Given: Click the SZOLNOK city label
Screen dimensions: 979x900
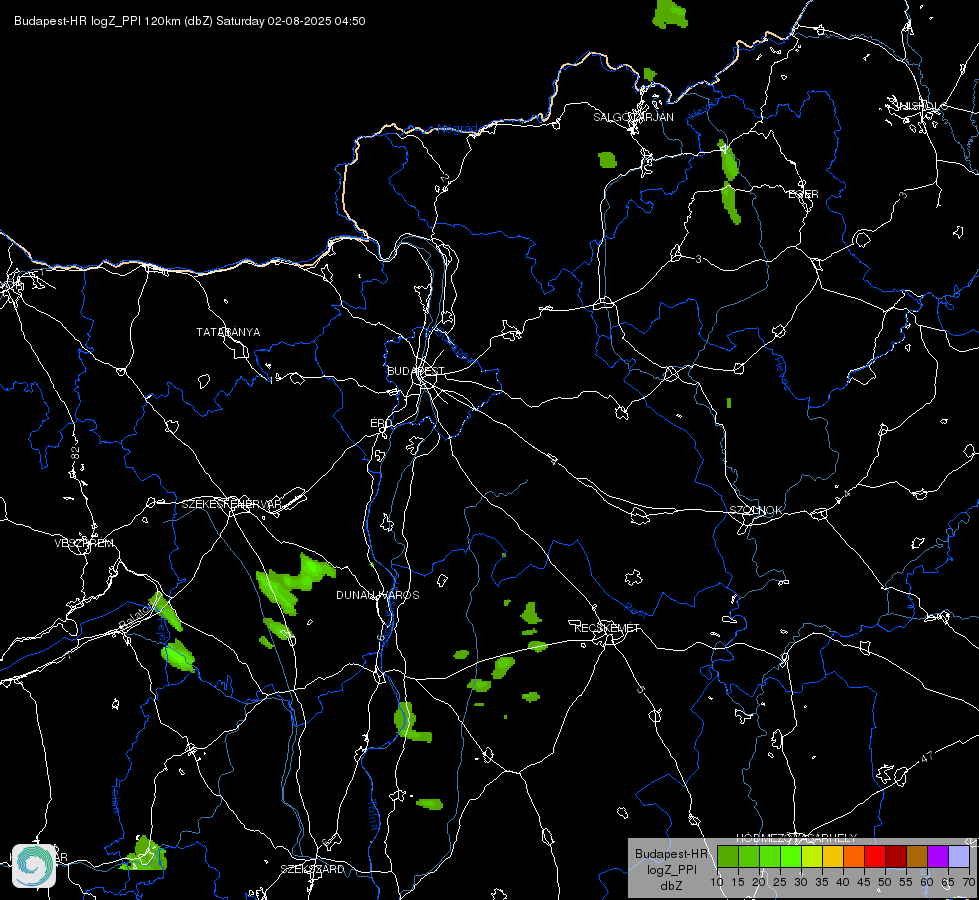Looking at the screenshot, I should click(x=755, y=510).
